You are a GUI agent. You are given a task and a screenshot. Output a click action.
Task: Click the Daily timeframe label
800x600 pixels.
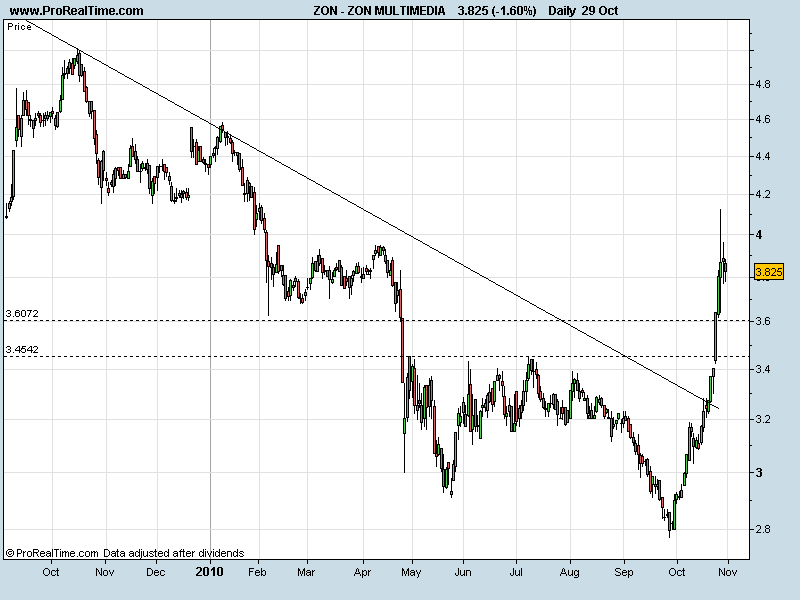(562, 11)
